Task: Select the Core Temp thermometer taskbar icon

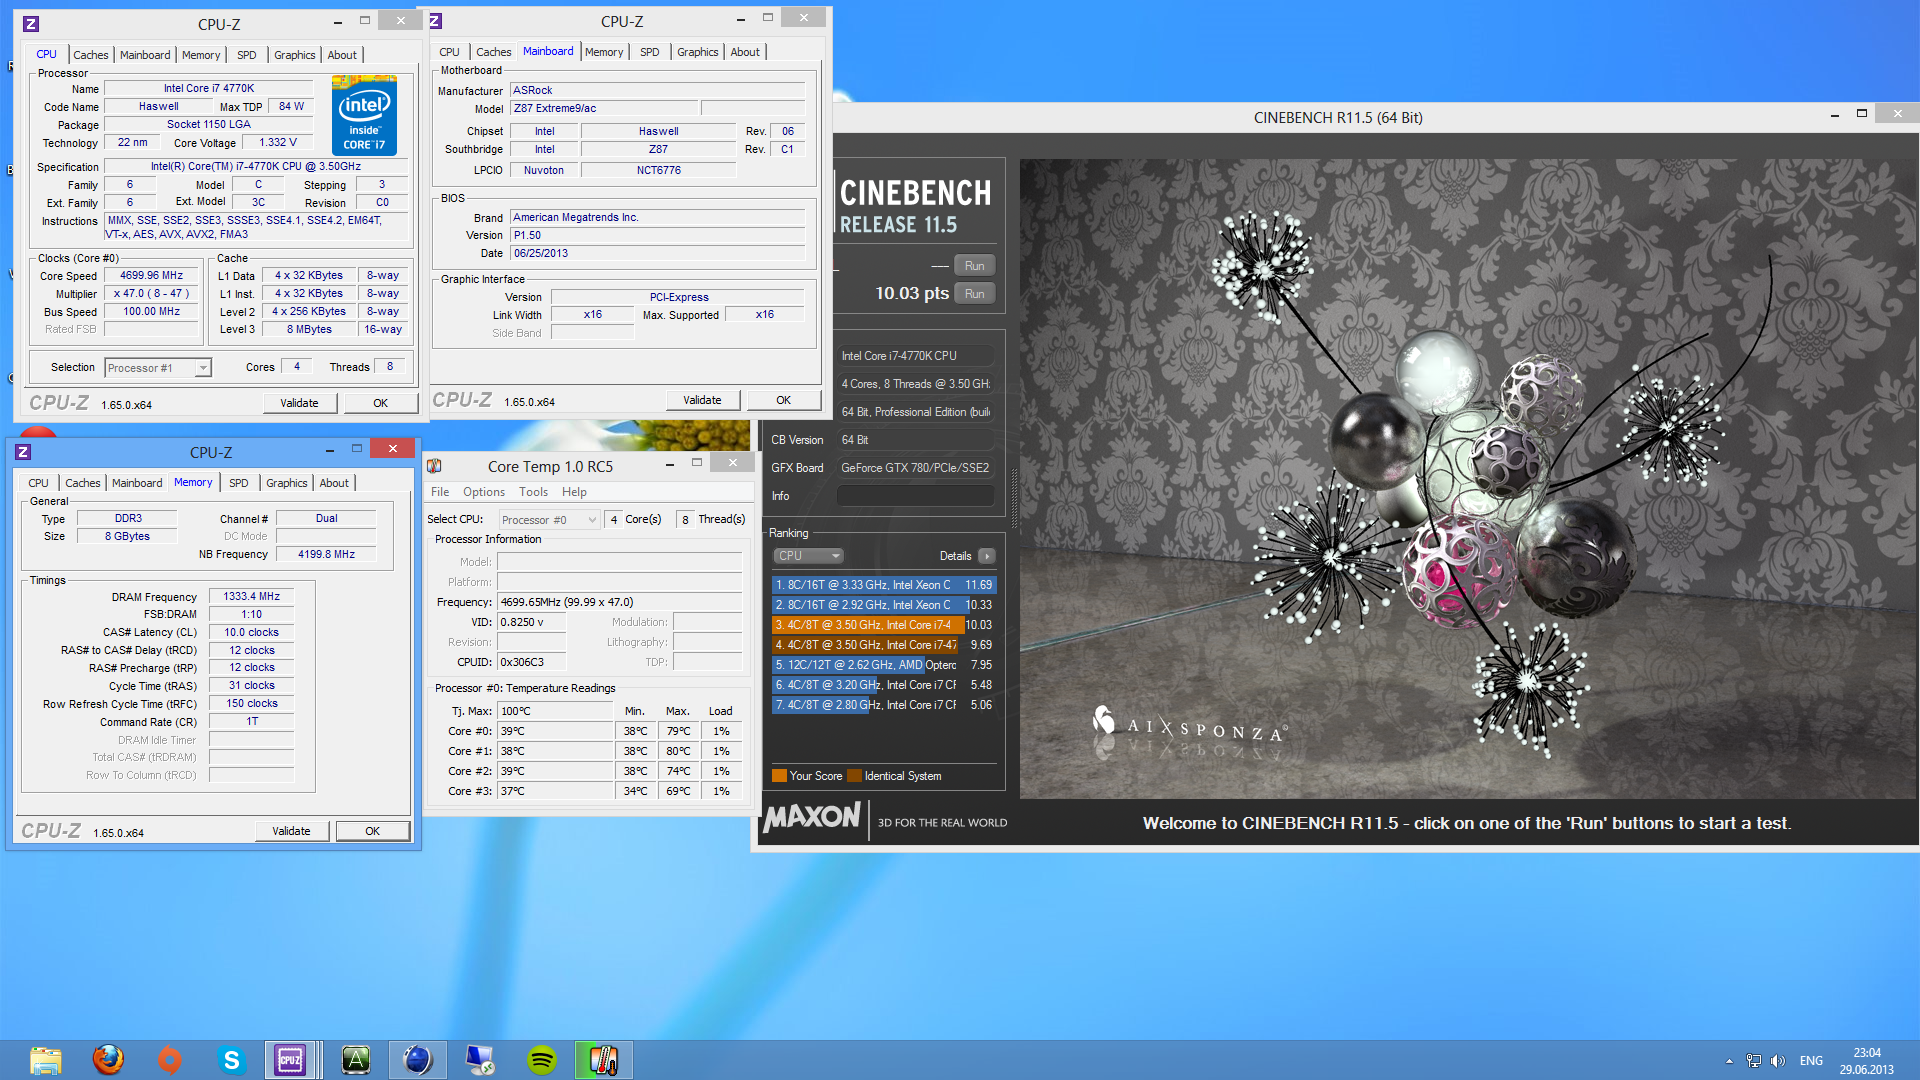Action: point(604,1060)
